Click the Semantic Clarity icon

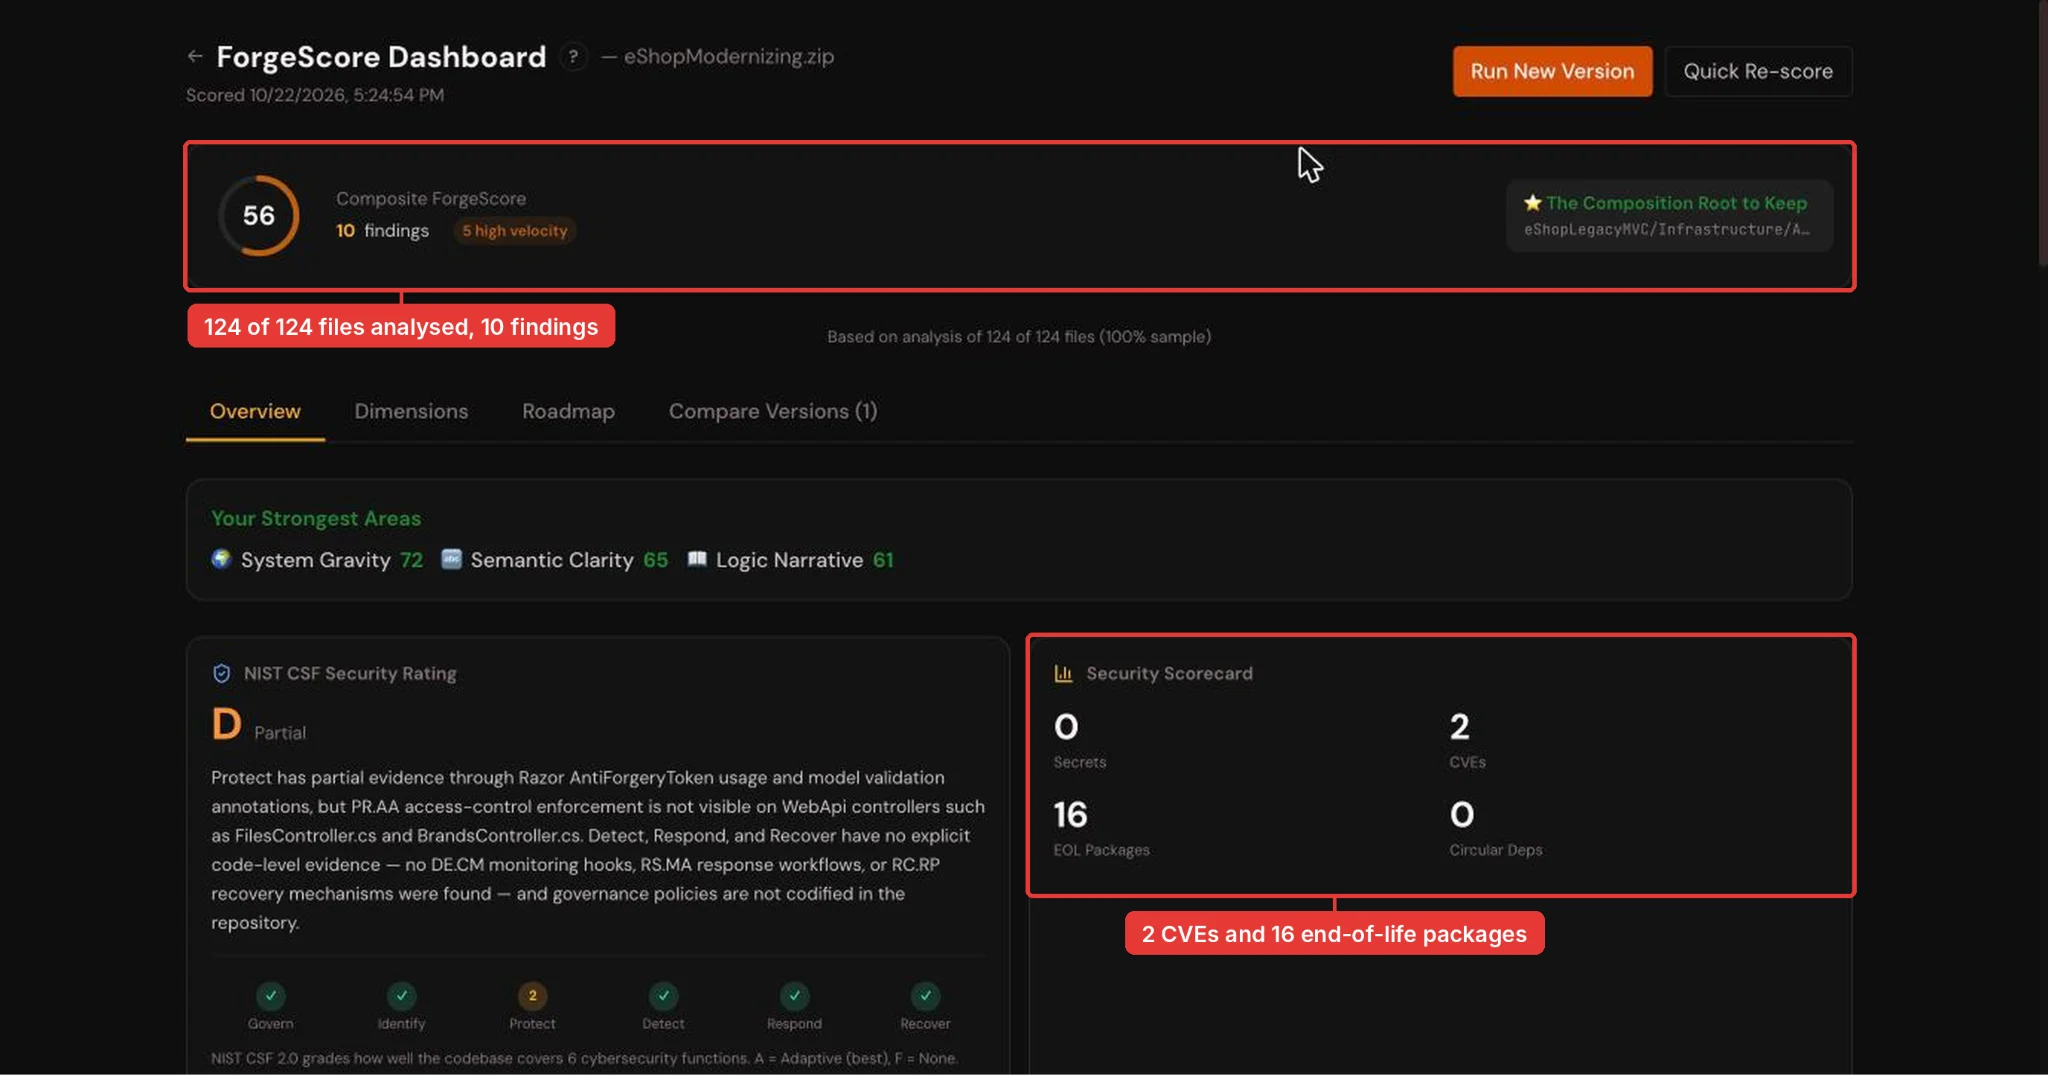click(452, 559)
